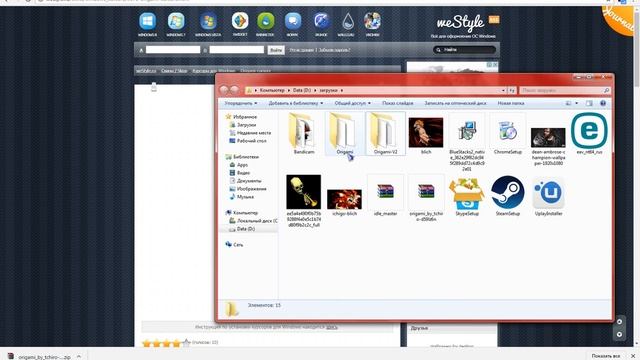
Task: Focus the website login name field
Action: (173, 50)
